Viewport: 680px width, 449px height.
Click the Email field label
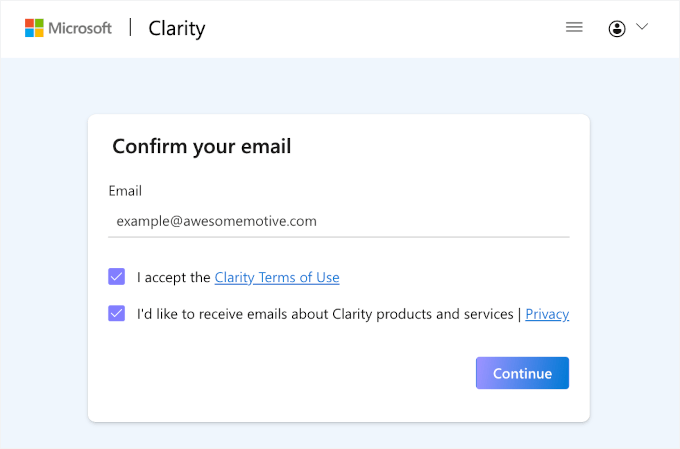tap(125, 190)
